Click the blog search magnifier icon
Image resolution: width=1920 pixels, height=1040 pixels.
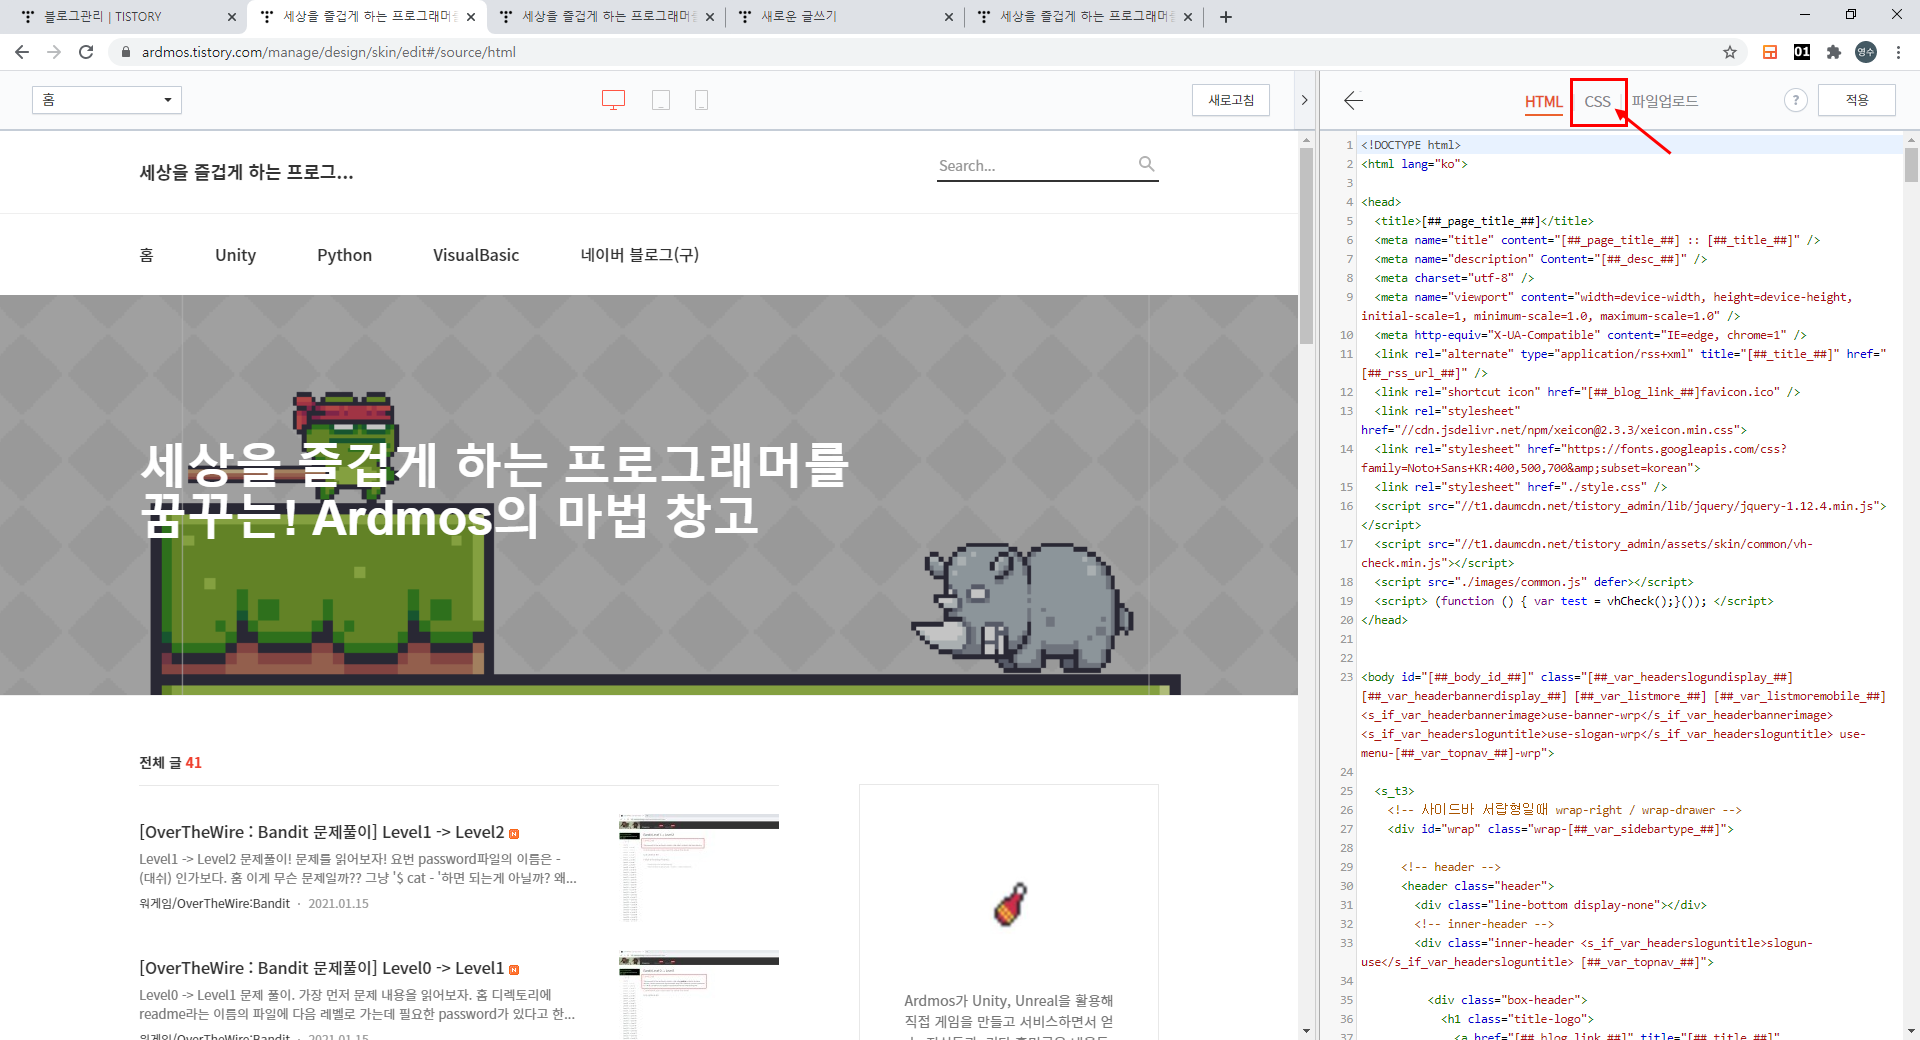tap(1147, 164)
